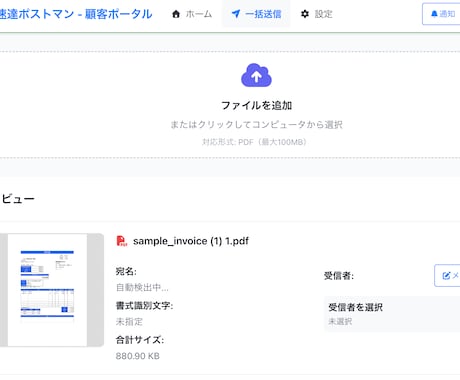Open the 設定 navigation tab
Image resolution: width=460 pixels, height=380 pixels.
[x=316, y=14]
